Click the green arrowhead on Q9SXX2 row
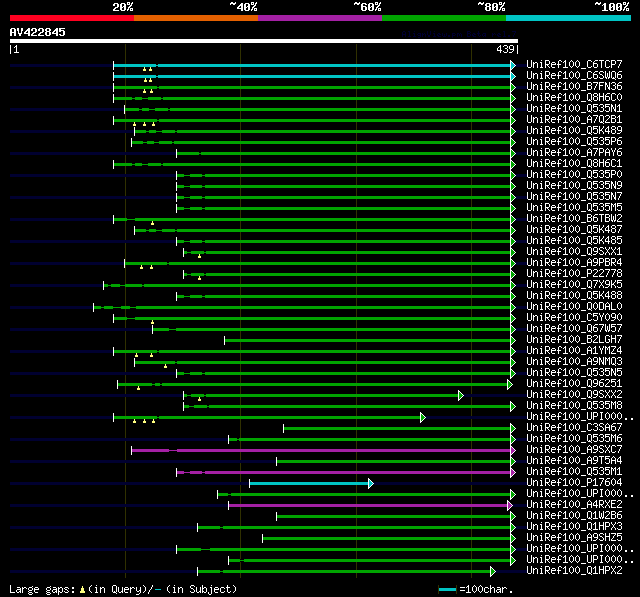This screenshot has height=597, width=640. click(461, 395)
